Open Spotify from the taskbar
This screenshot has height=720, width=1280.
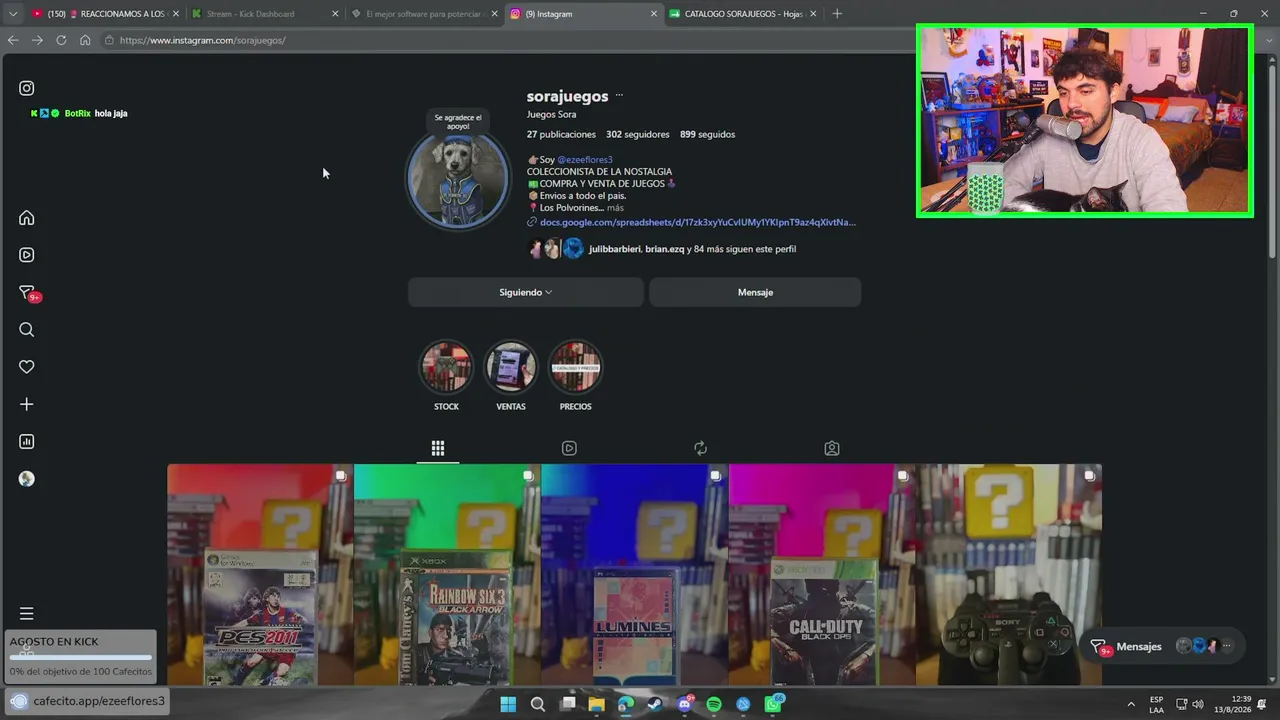pos(714,704)
